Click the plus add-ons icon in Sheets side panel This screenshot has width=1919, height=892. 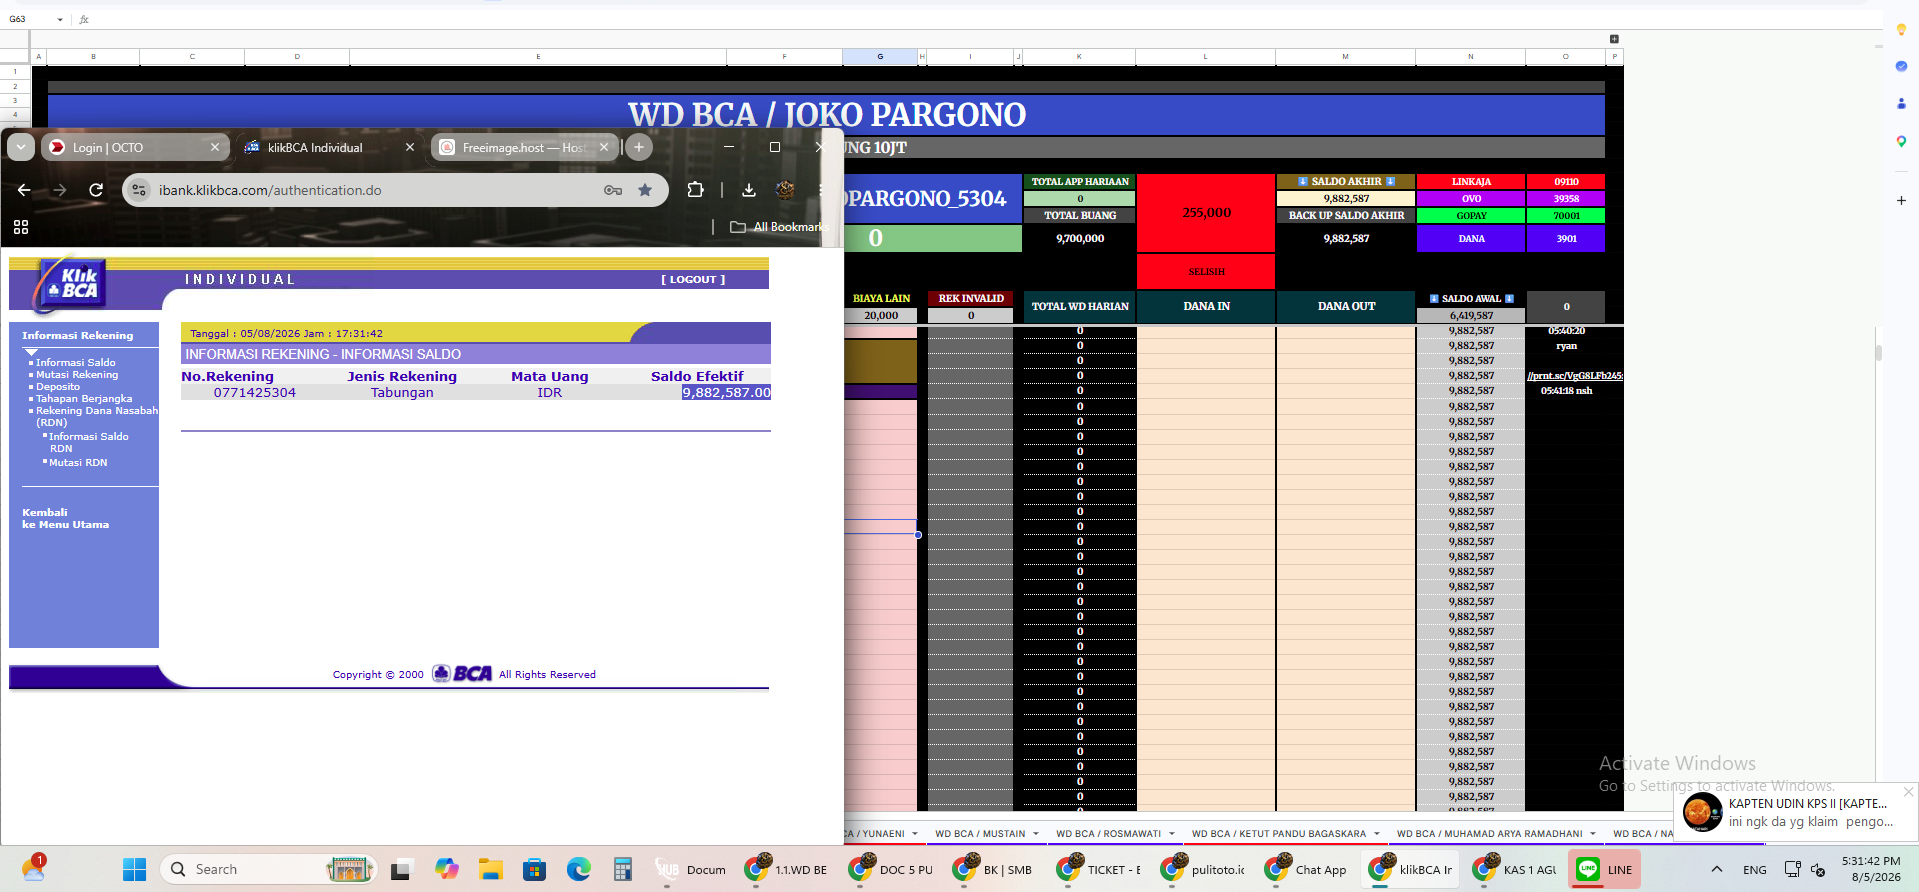click(x=1901, y=200)
